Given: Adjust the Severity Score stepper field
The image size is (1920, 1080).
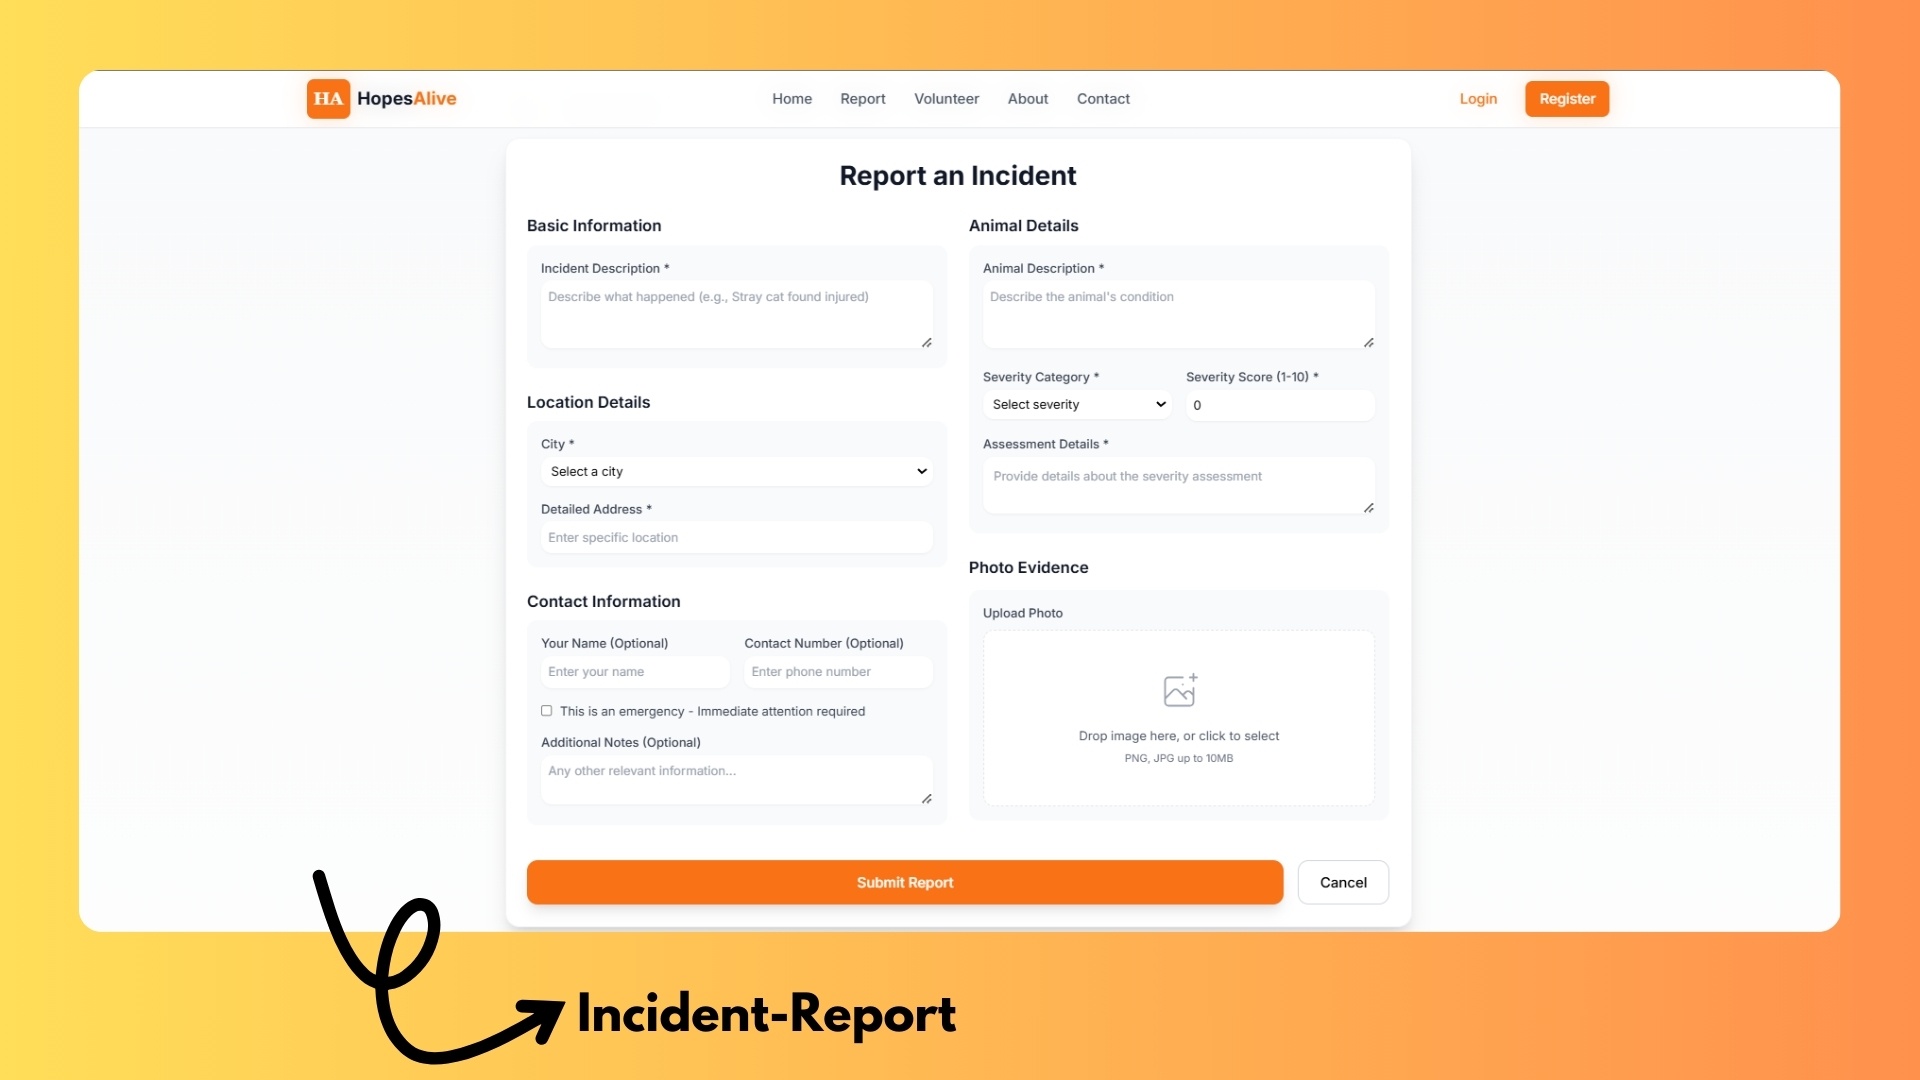Looking at the screenshot, I should [x=1275, y=404].
